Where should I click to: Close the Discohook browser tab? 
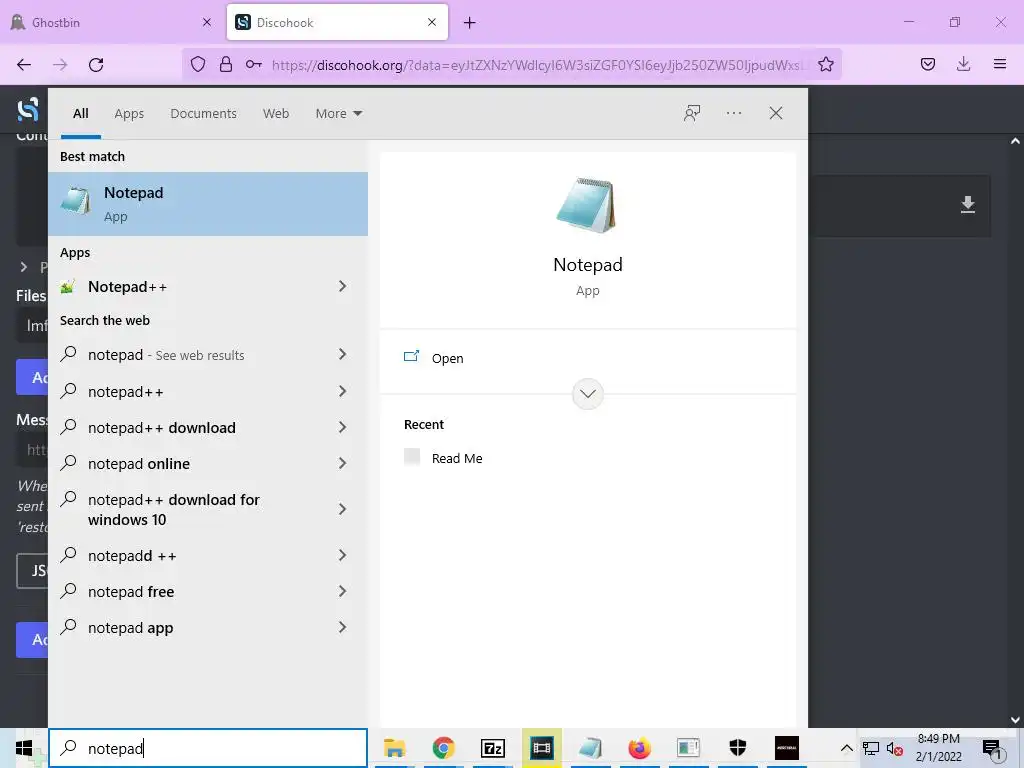click(432, 22)
